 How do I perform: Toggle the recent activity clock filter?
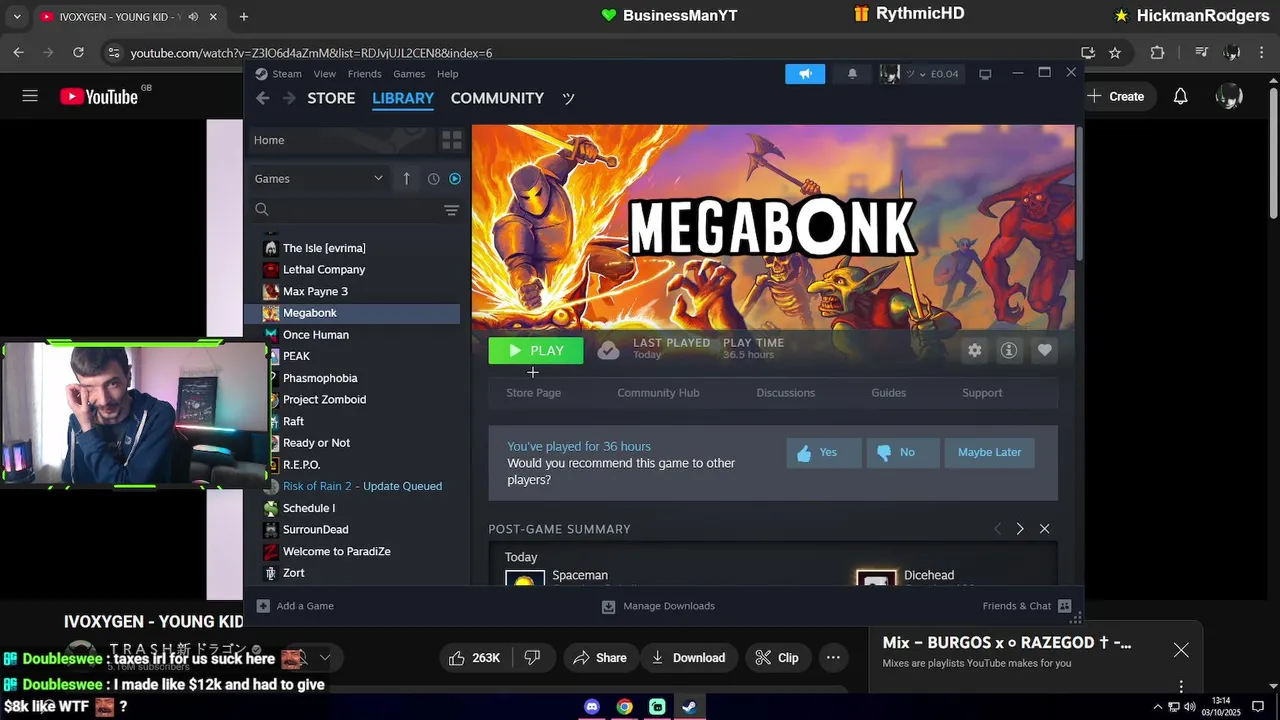point(433,179)
